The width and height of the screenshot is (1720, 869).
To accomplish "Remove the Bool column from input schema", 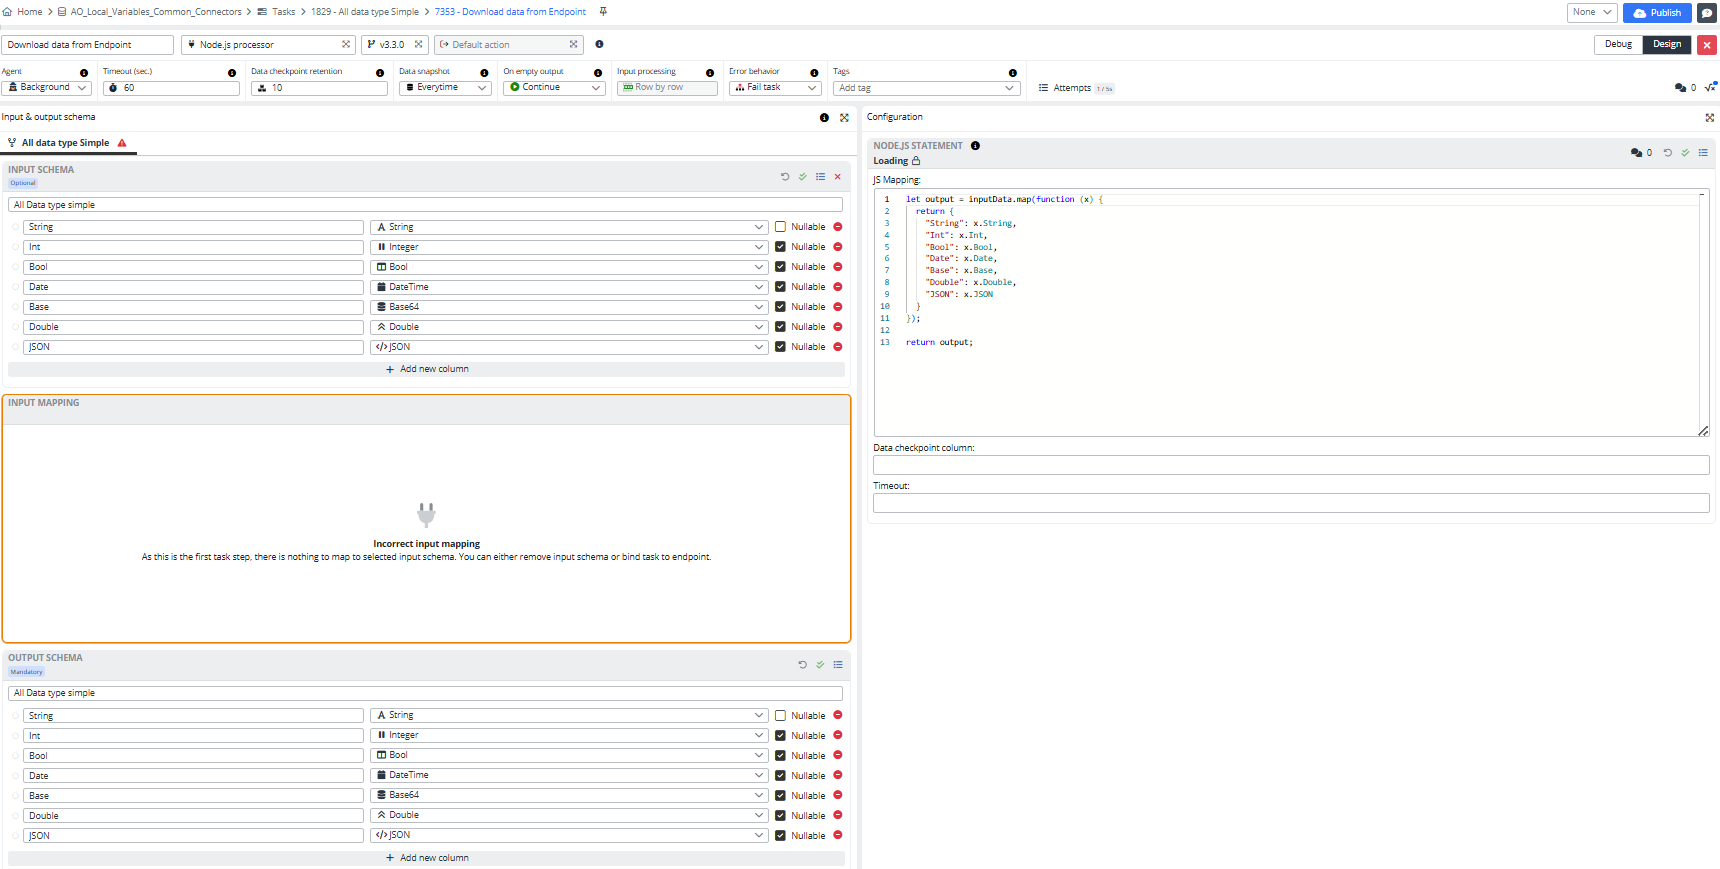I will pos(838,267).
